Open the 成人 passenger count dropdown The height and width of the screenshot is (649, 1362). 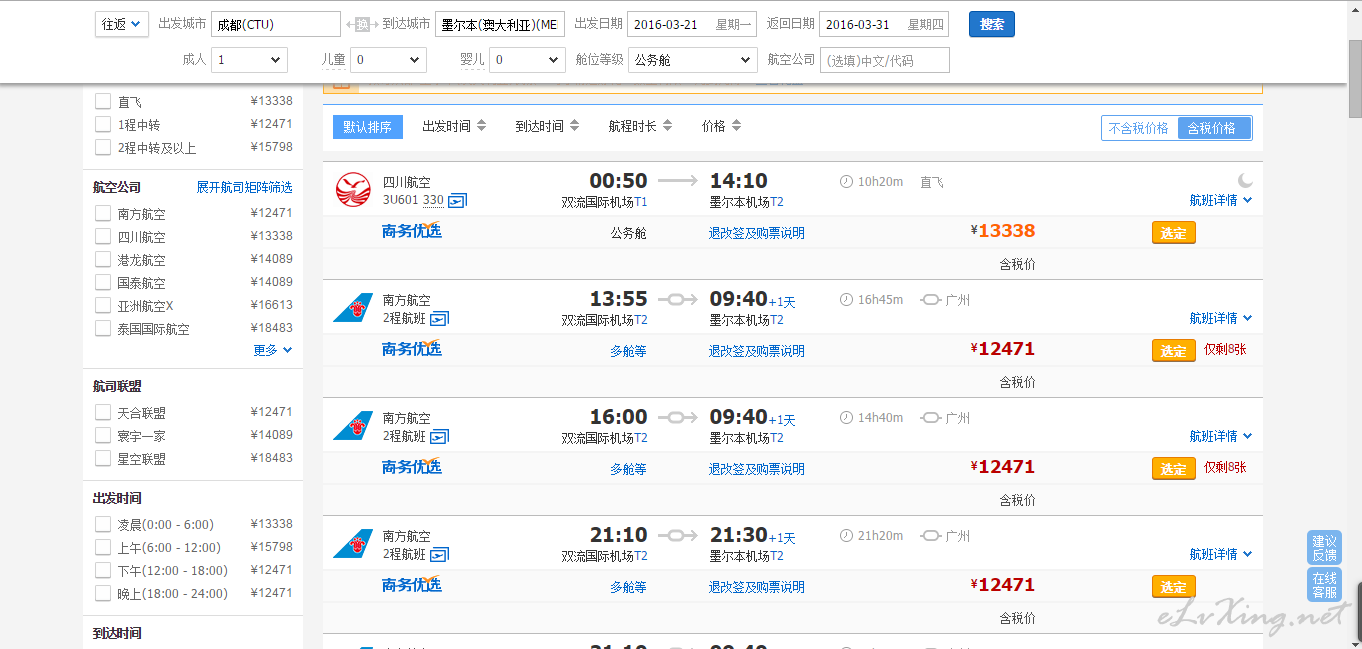(250, 60)
